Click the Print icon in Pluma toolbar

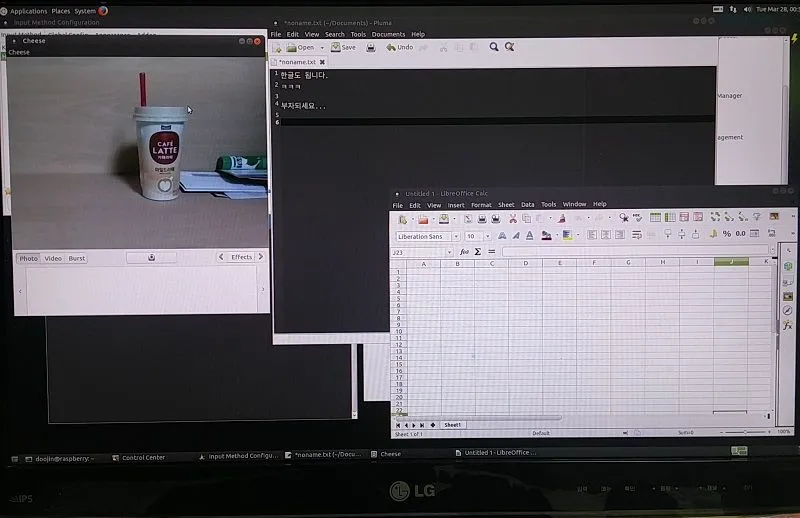371,47
